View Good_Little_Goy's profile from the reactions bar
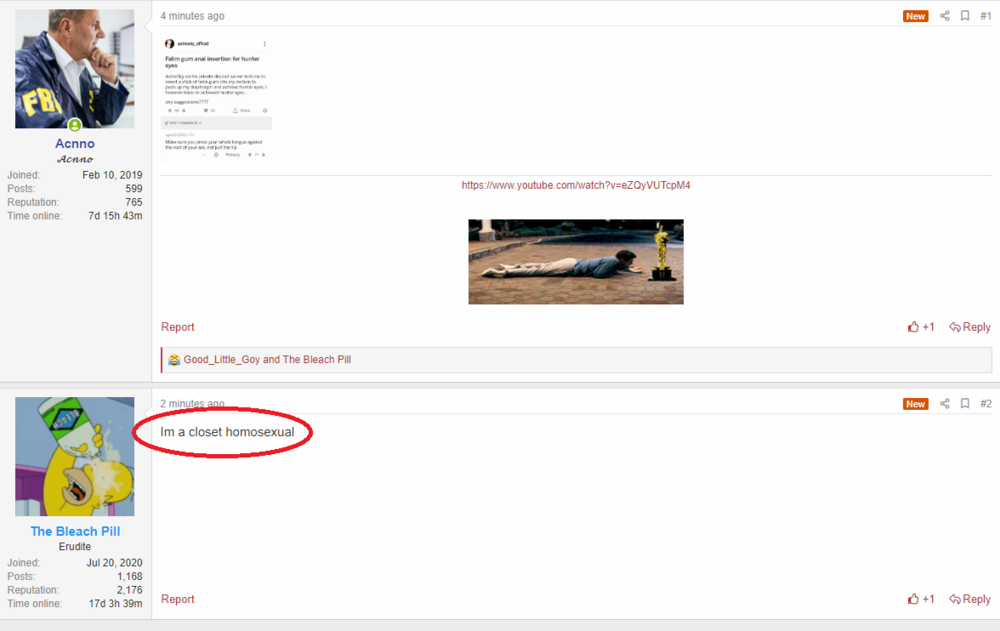 (x=222, y=359)
